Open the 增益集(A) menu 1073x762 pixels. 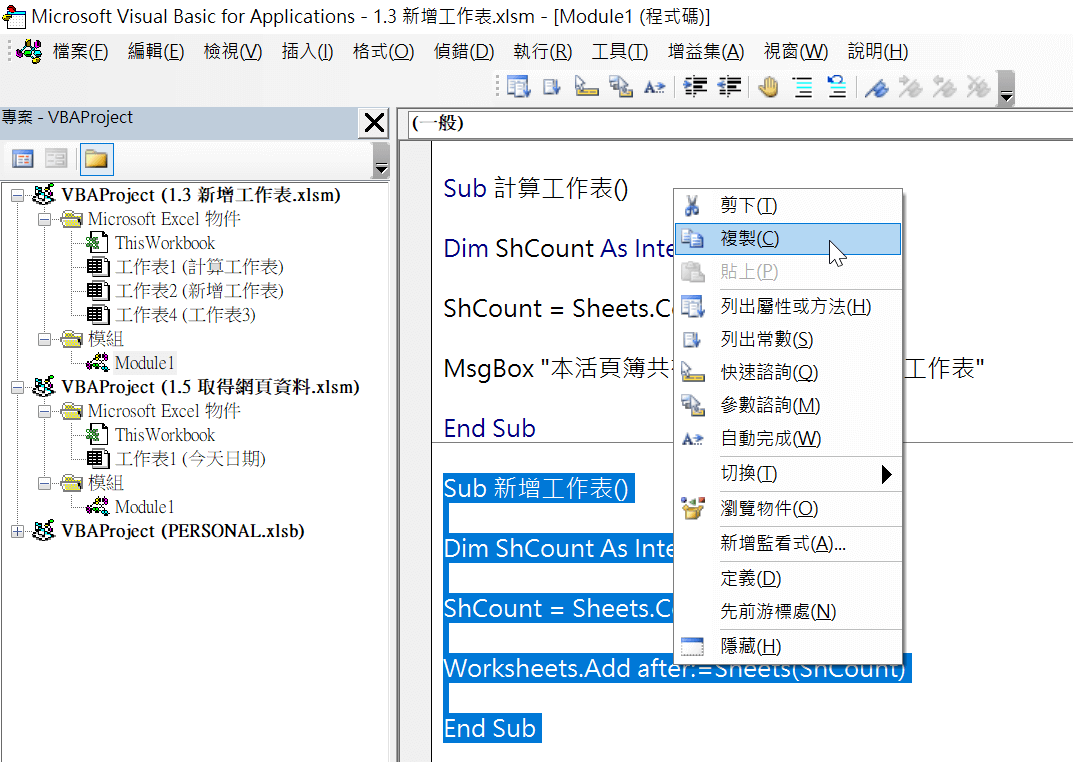coord(706,51)
